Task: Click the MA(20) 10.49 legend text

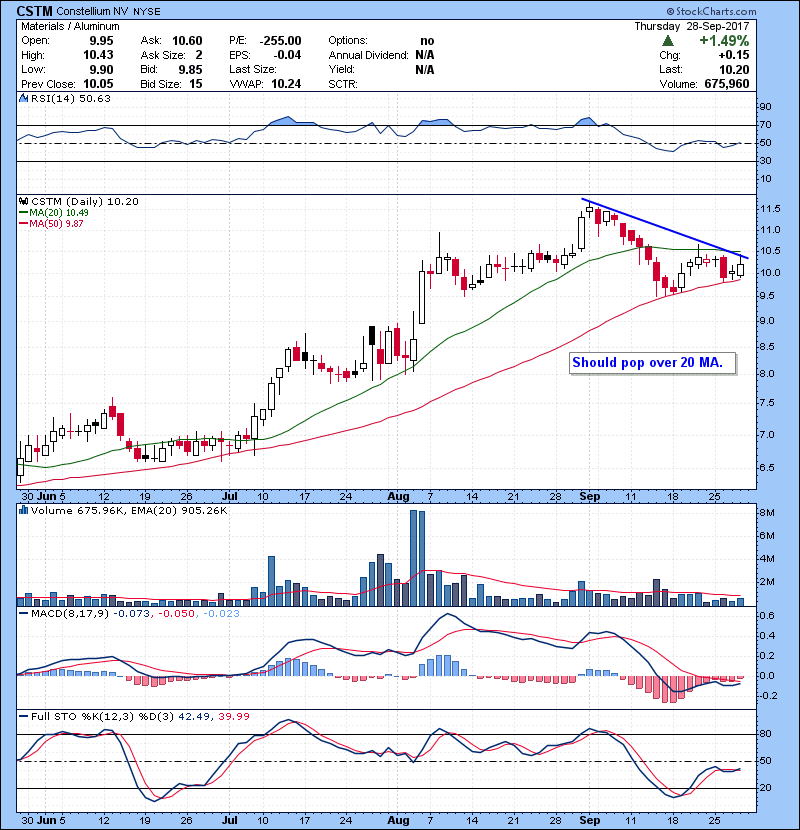Action: pyautogui.click(x=59, y=213)
